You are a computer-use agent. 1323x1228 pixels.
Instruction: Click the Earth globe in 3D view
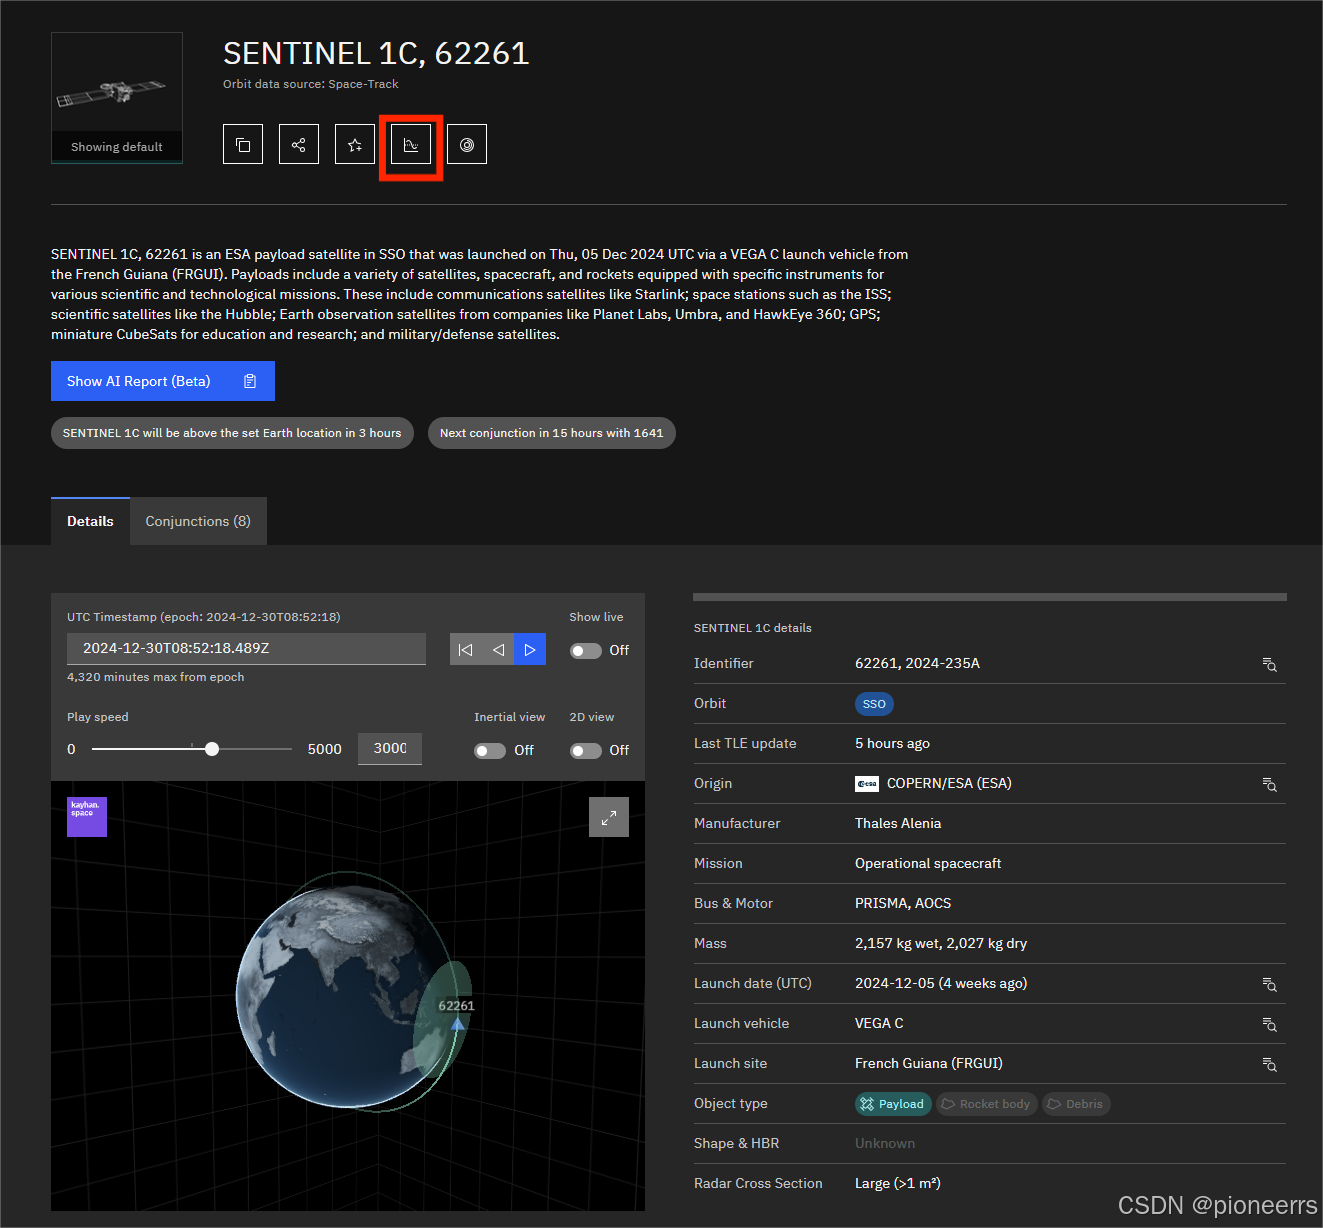click(x=345, y=995)
